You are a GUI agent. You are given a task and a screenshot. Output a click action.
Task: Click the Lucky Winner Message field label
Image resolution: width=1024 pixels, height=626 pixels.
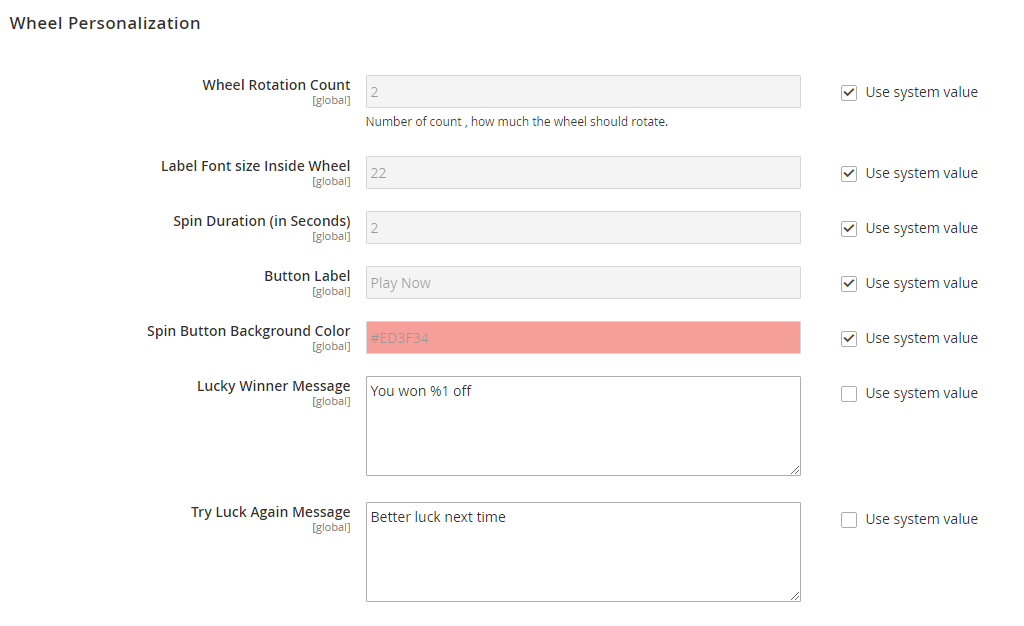pyautogui.click(x=273, y=386)
